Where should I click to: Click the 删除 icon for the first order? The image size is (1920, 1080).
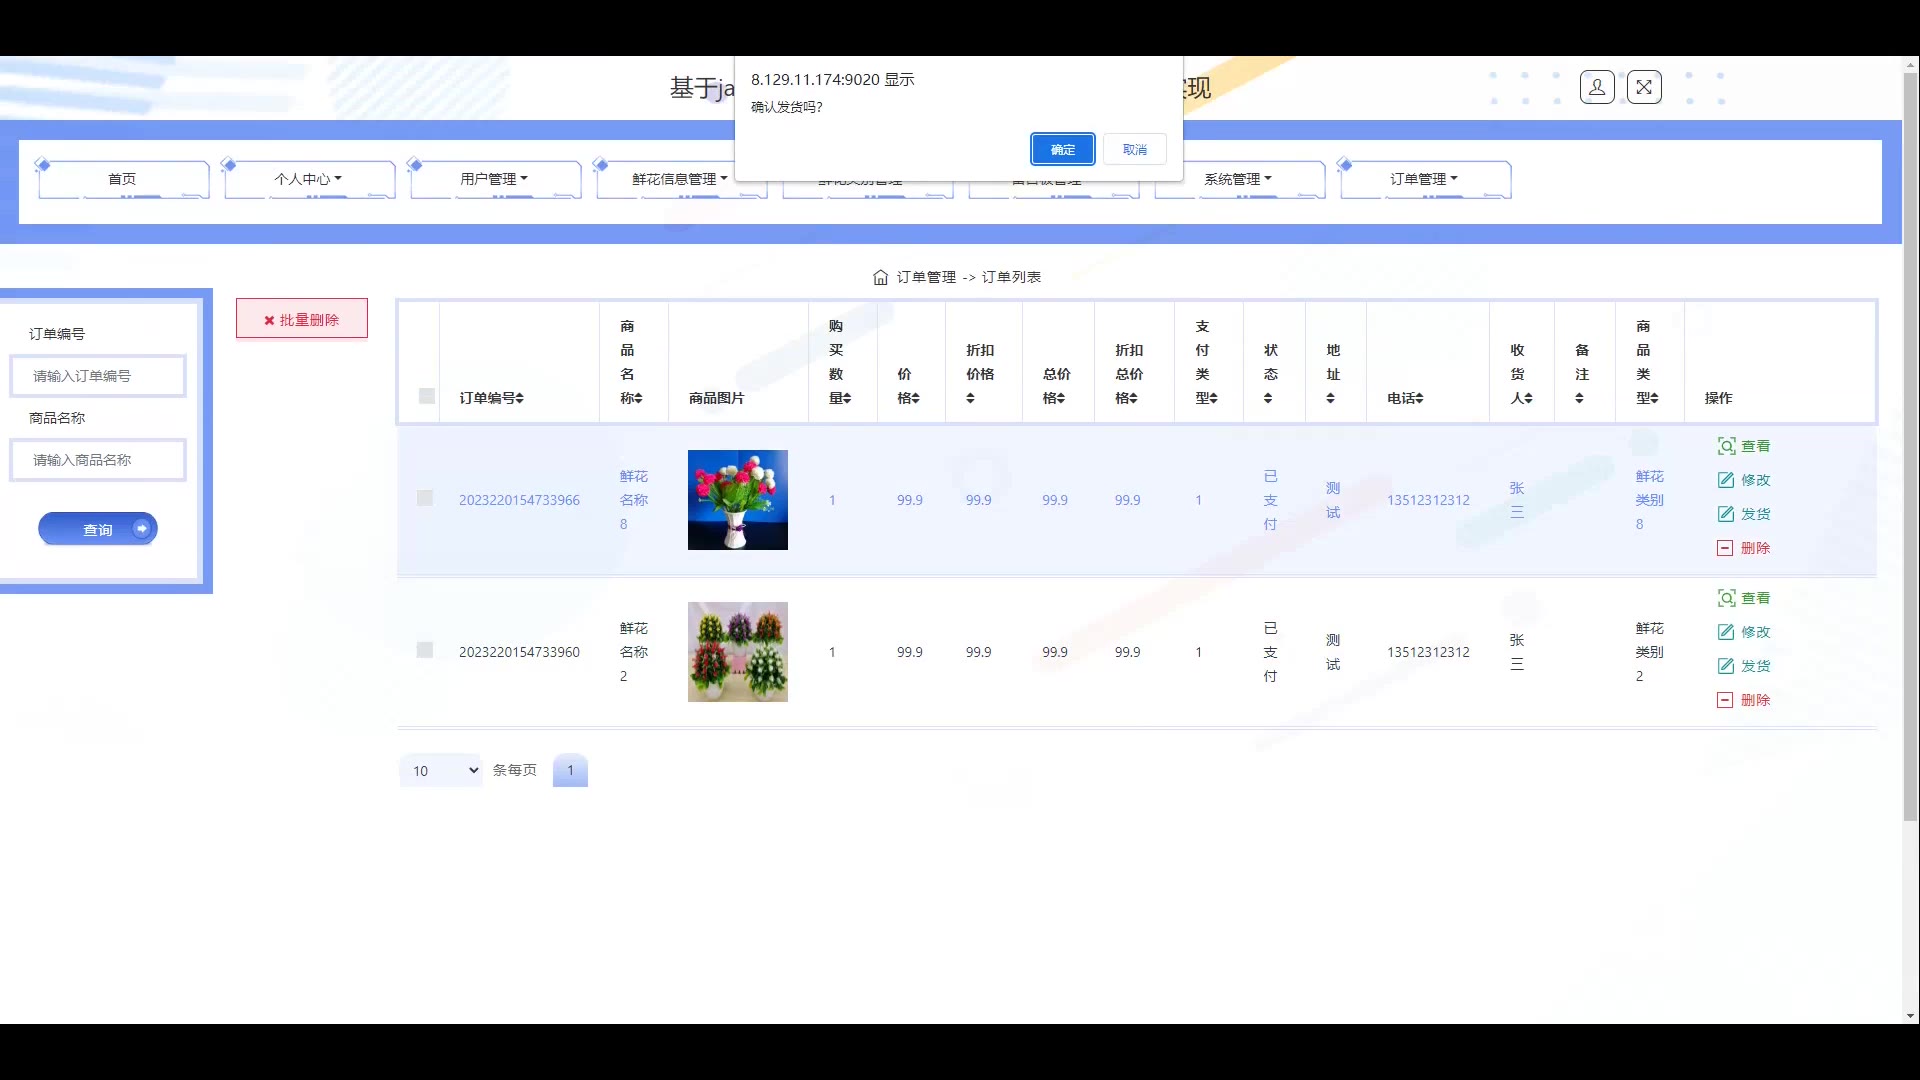coord(1725,548)
